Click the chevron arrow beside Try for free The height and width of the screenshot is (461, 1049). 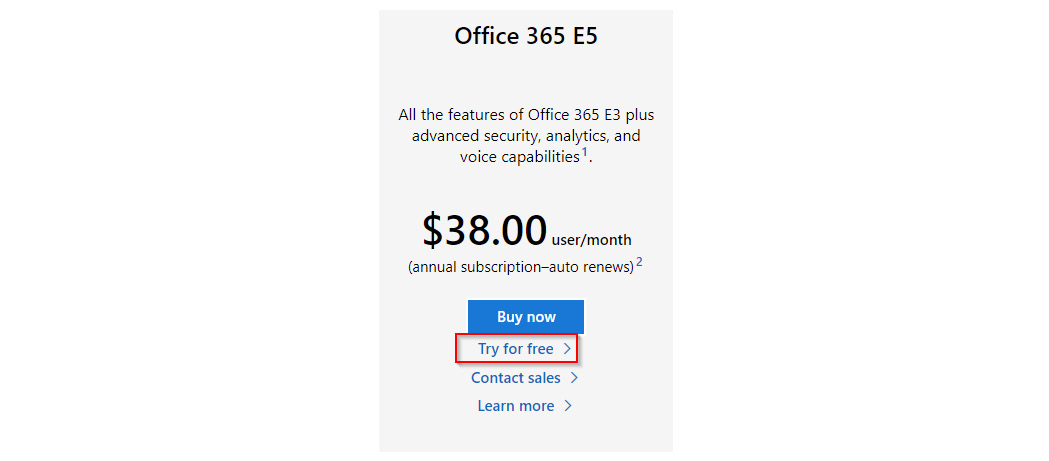567,349
